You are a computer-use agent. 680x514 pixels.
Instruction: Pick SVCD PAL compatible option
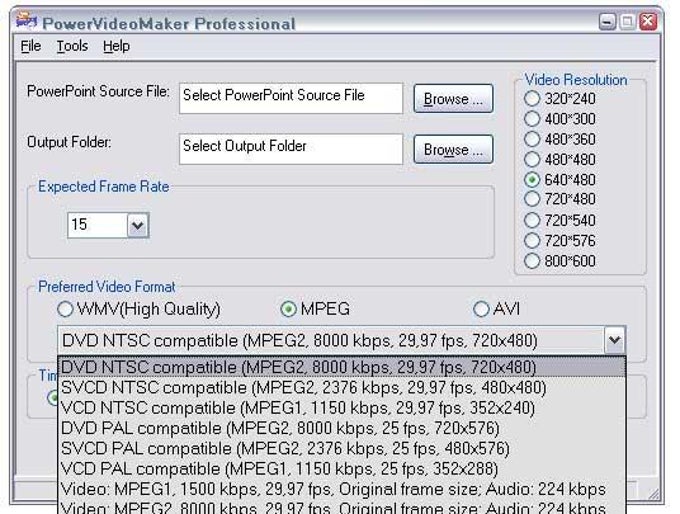(x=342, y=449)
